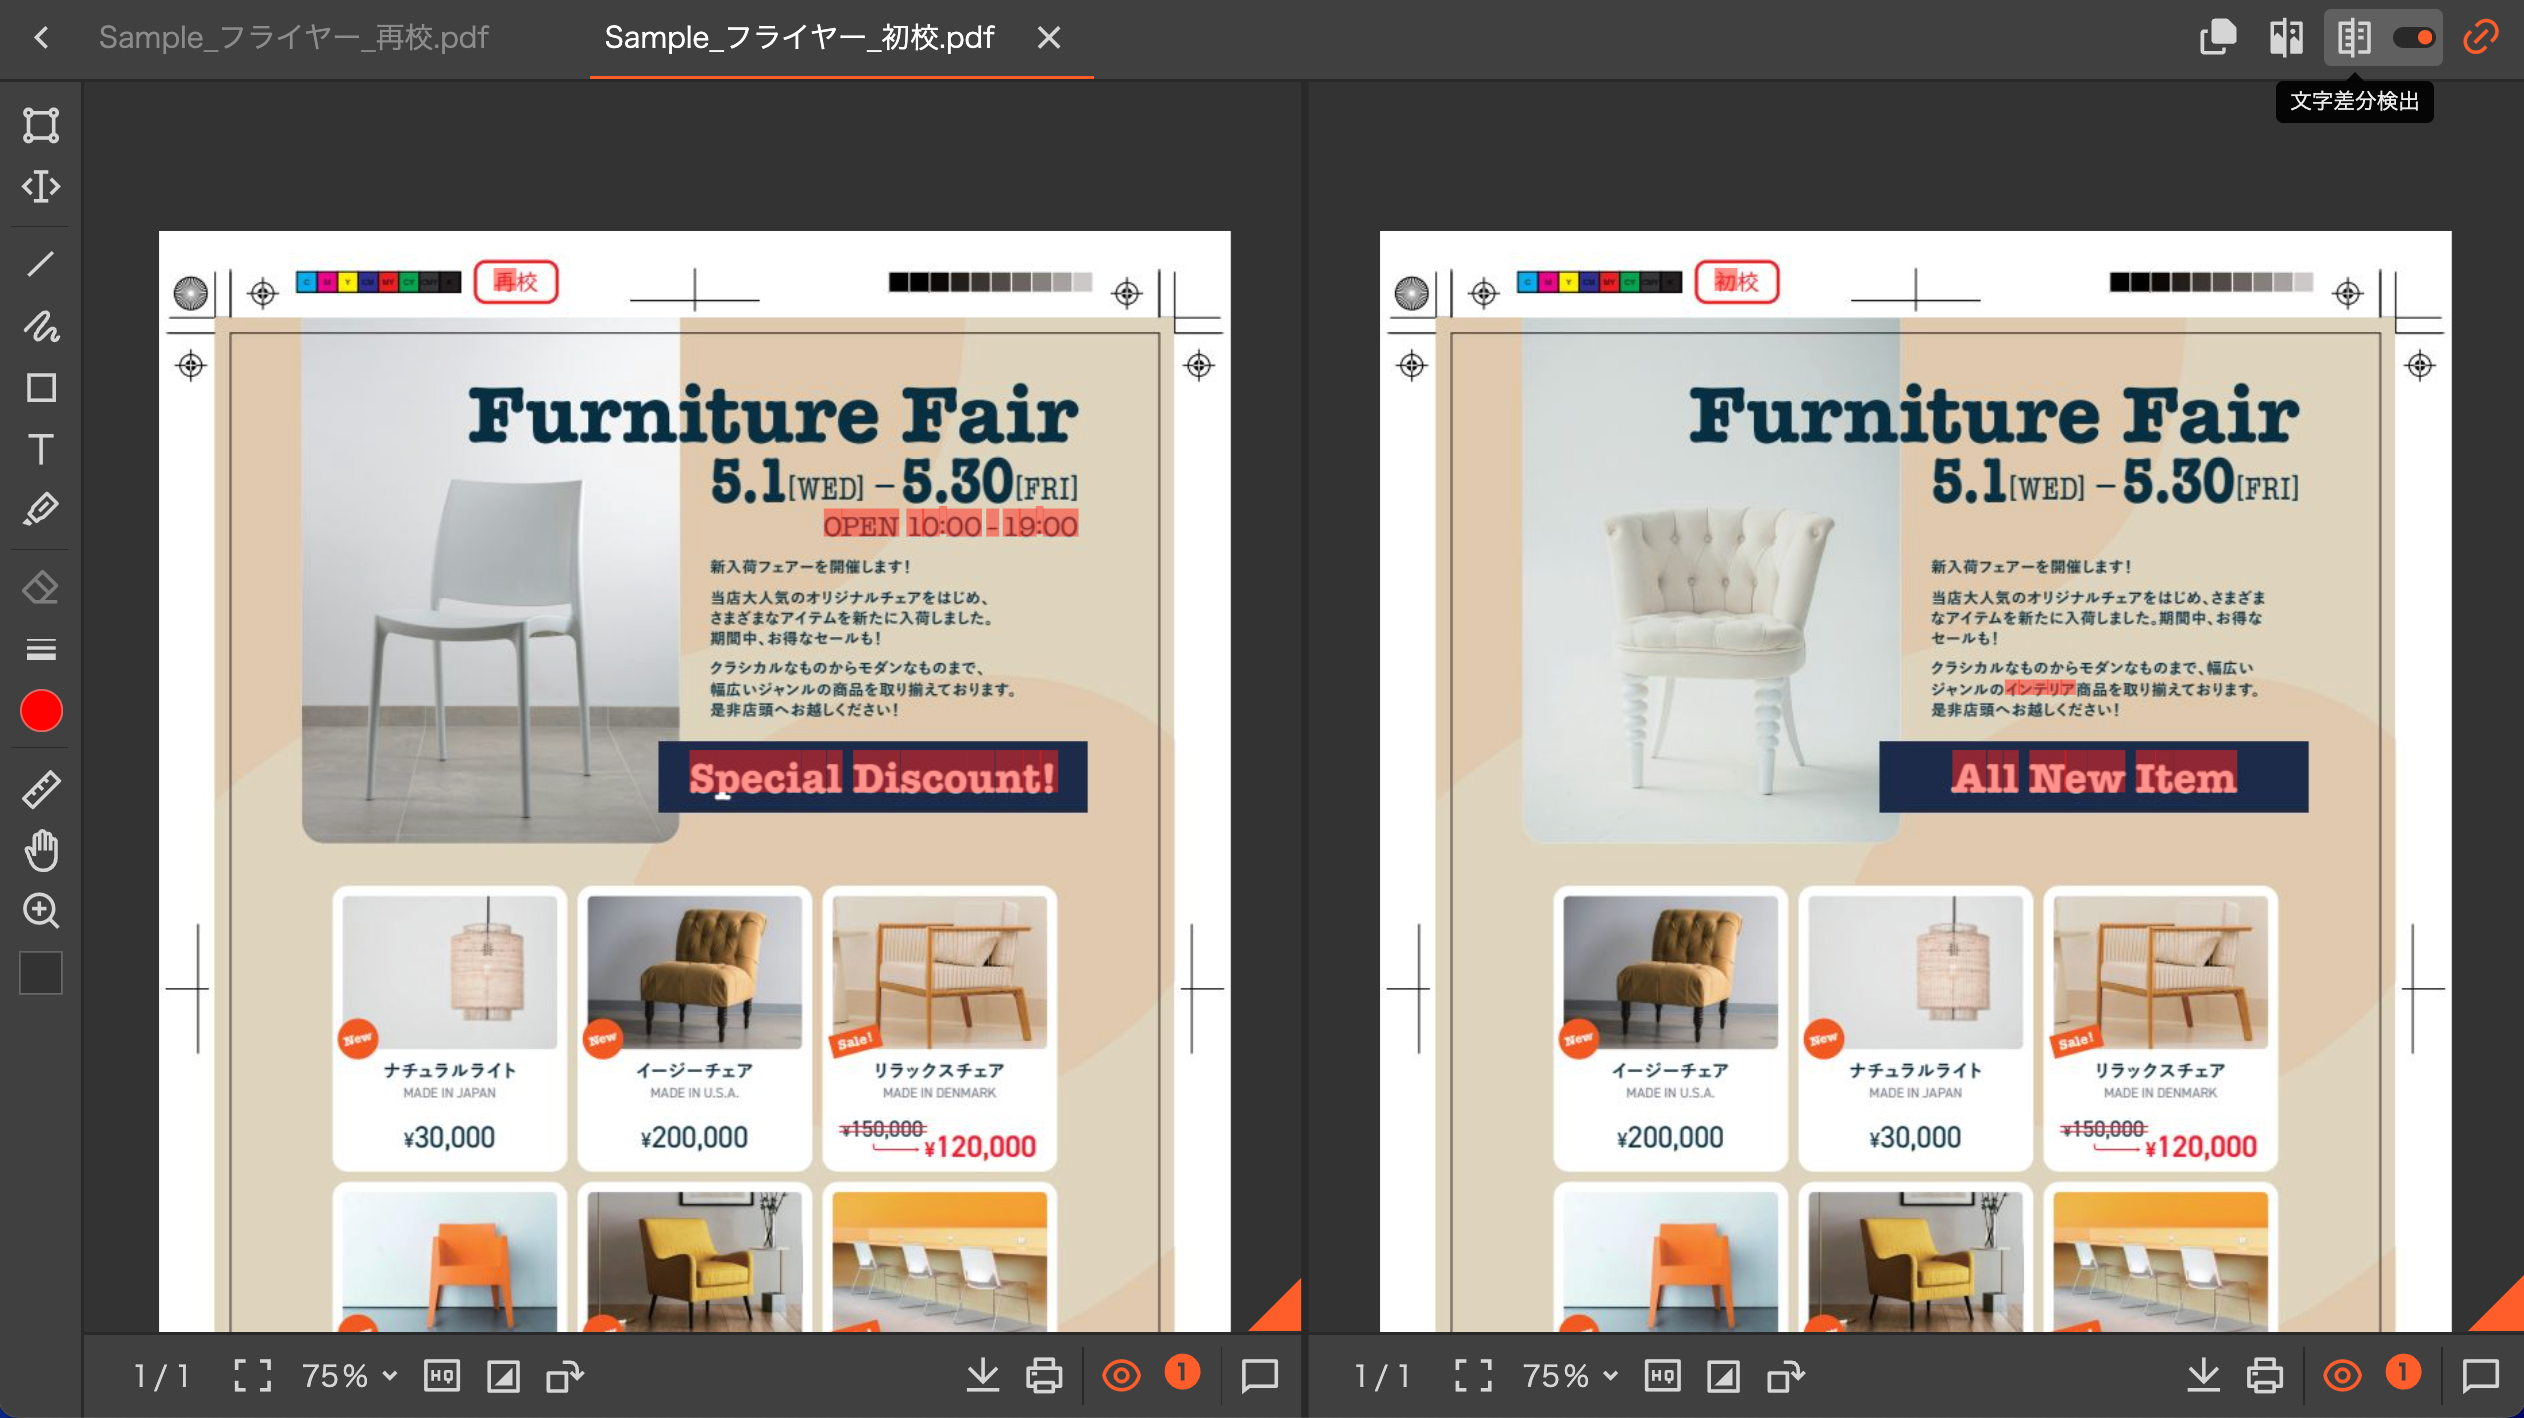
Task: Select the Text tool
Action: coord(41,449)
